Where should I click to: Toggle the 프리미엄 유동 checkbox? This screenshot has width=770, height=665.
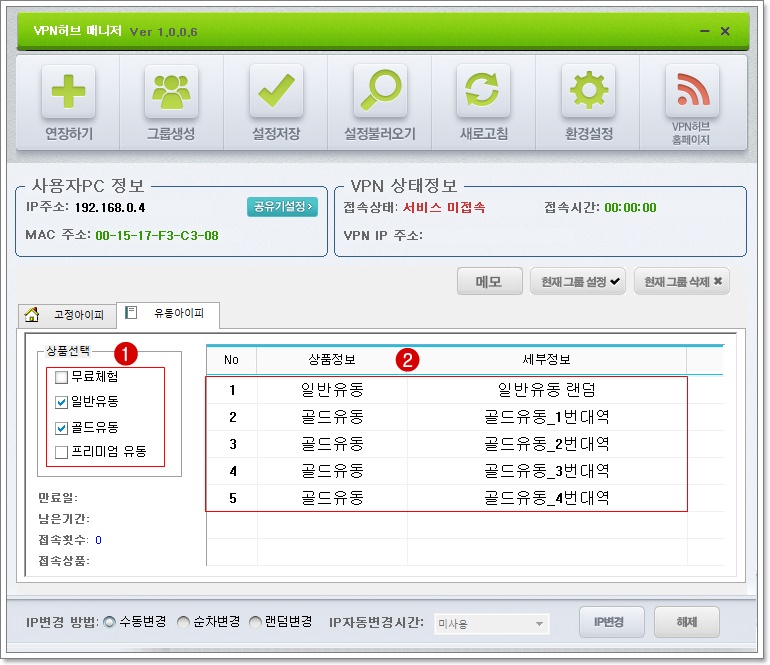[62, 452]
